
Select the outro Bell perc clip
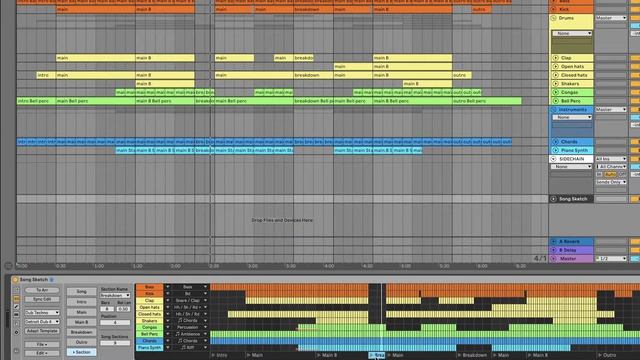[x=487, y=101]
